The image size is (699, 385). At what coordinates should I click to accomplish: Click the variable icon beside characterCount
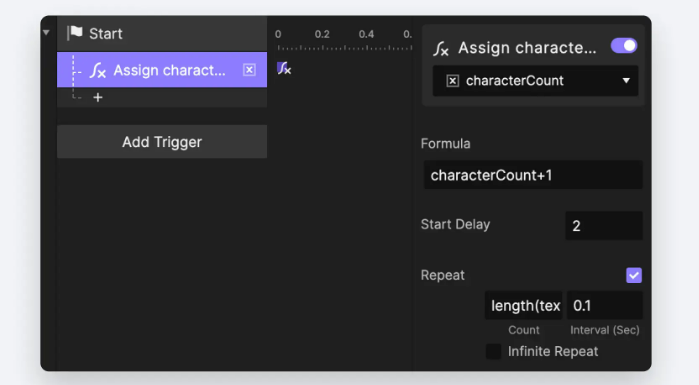pyautogui.click(x=452, y=81)
